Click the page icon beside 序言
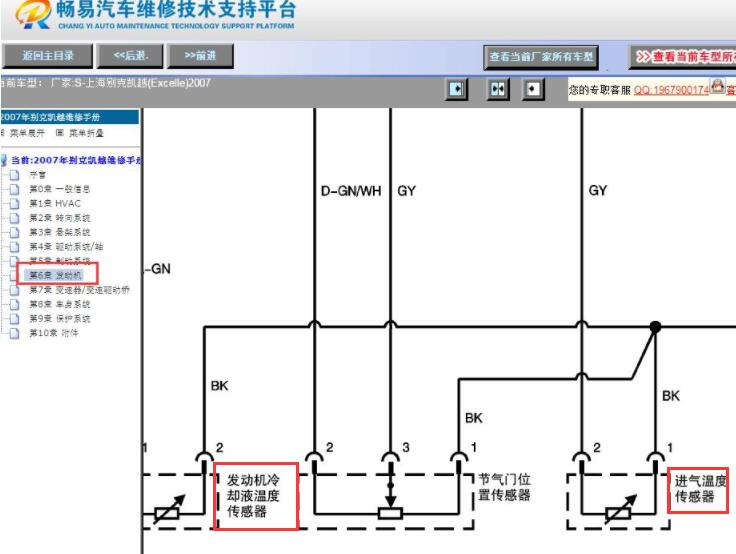Screen dimensions: 736x554 tap(15, 175)
